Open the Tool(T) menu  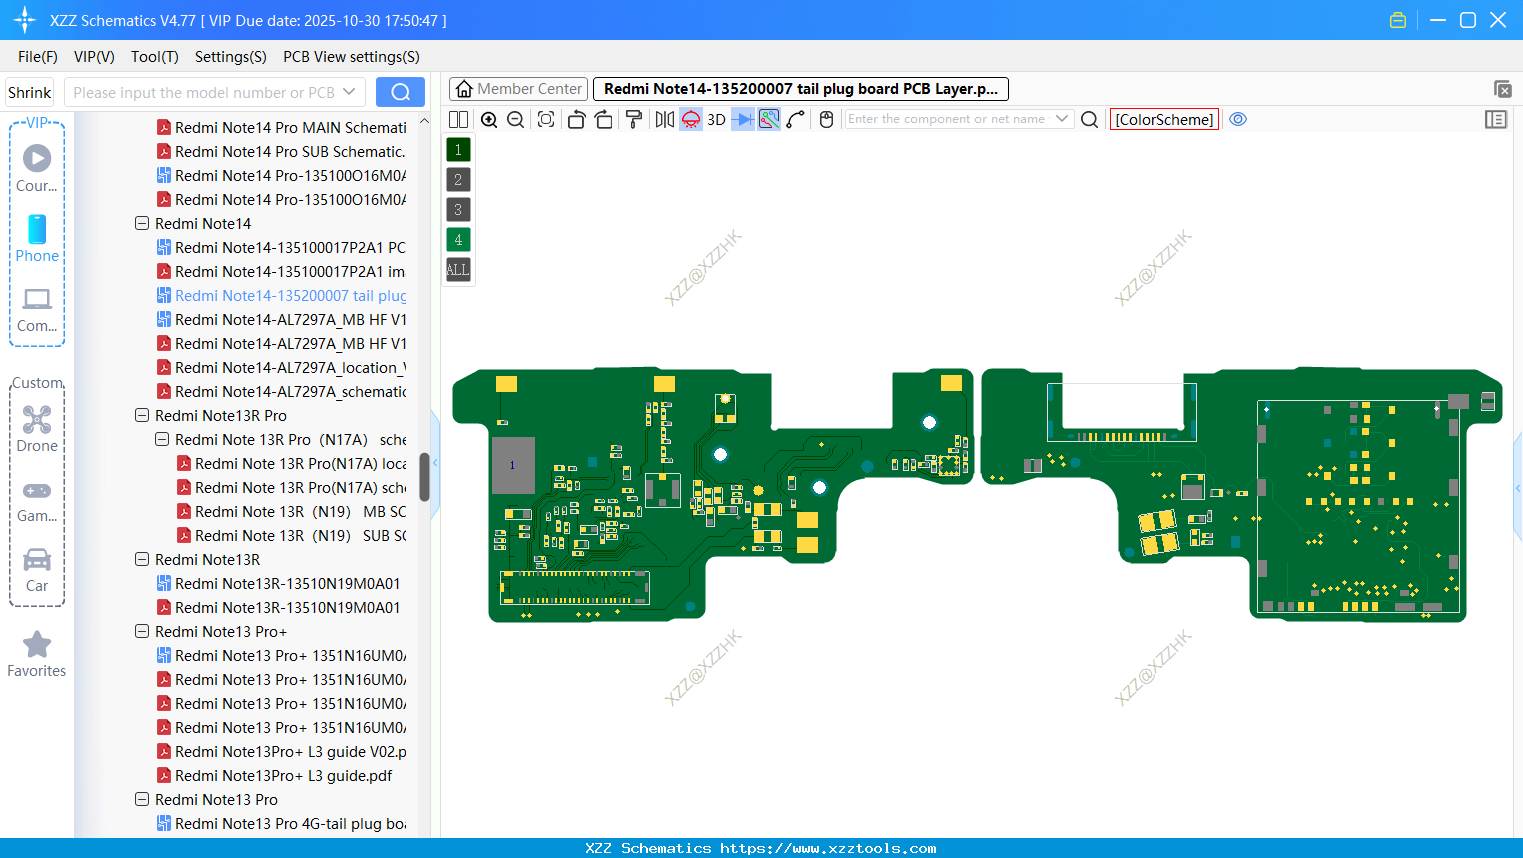[154, 57]
